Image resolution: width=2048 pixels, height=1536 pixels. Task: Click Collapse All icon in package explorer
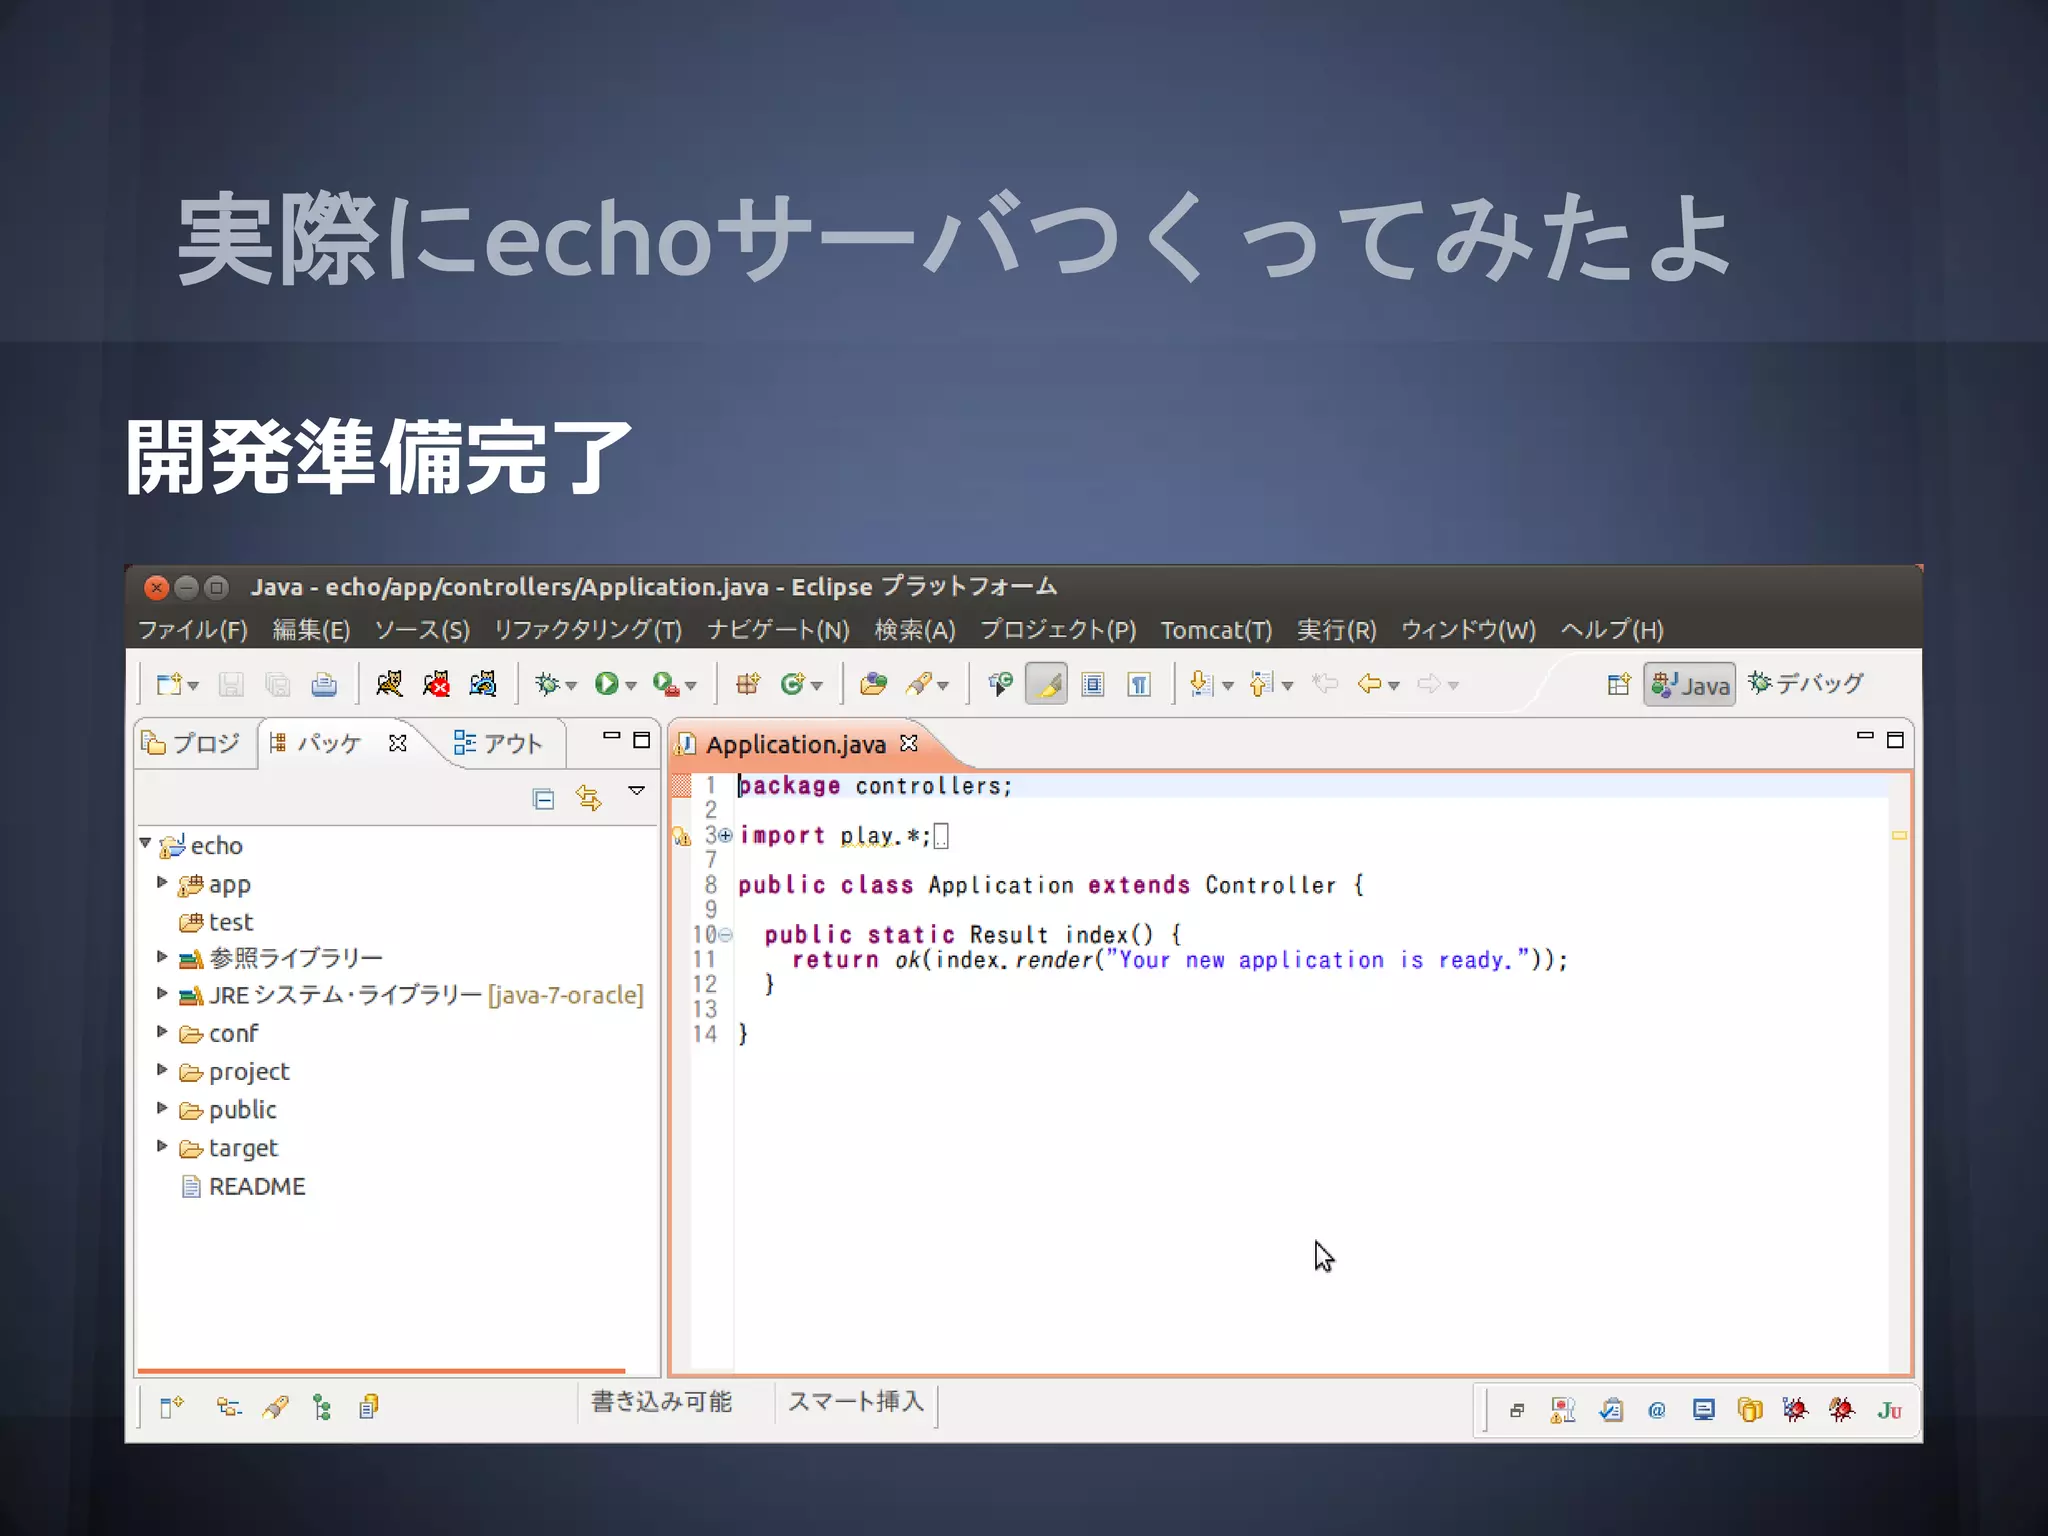[543, 798]
